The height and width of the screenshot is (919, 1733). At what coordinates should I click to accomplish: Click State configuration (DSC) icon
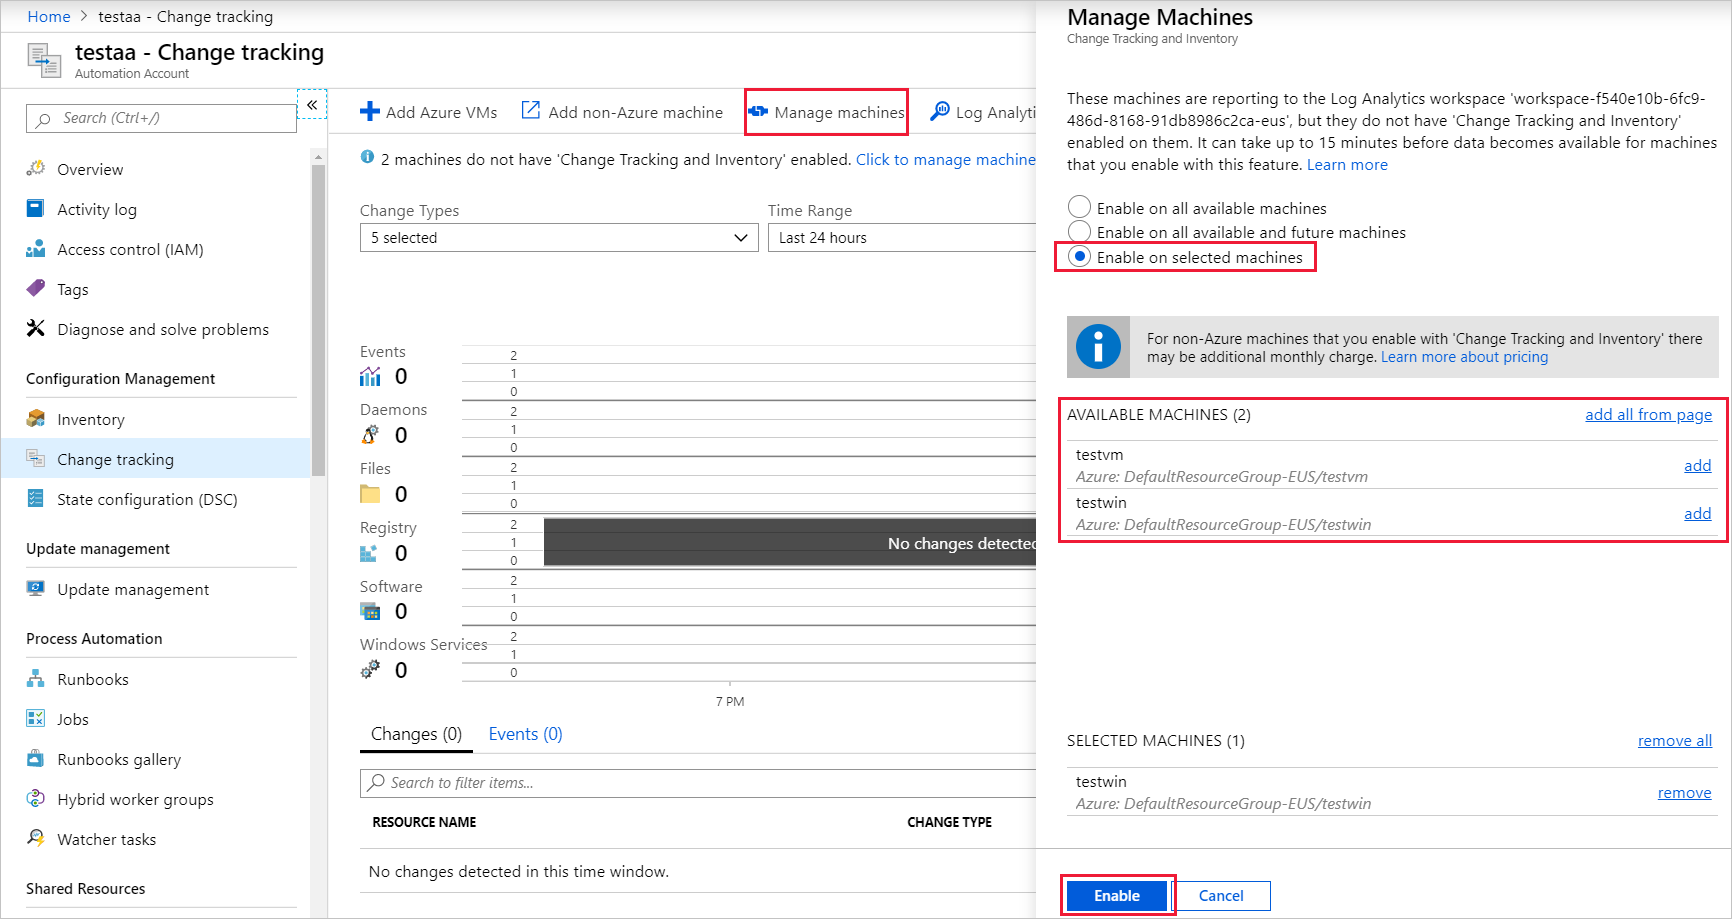coord(36,498)
